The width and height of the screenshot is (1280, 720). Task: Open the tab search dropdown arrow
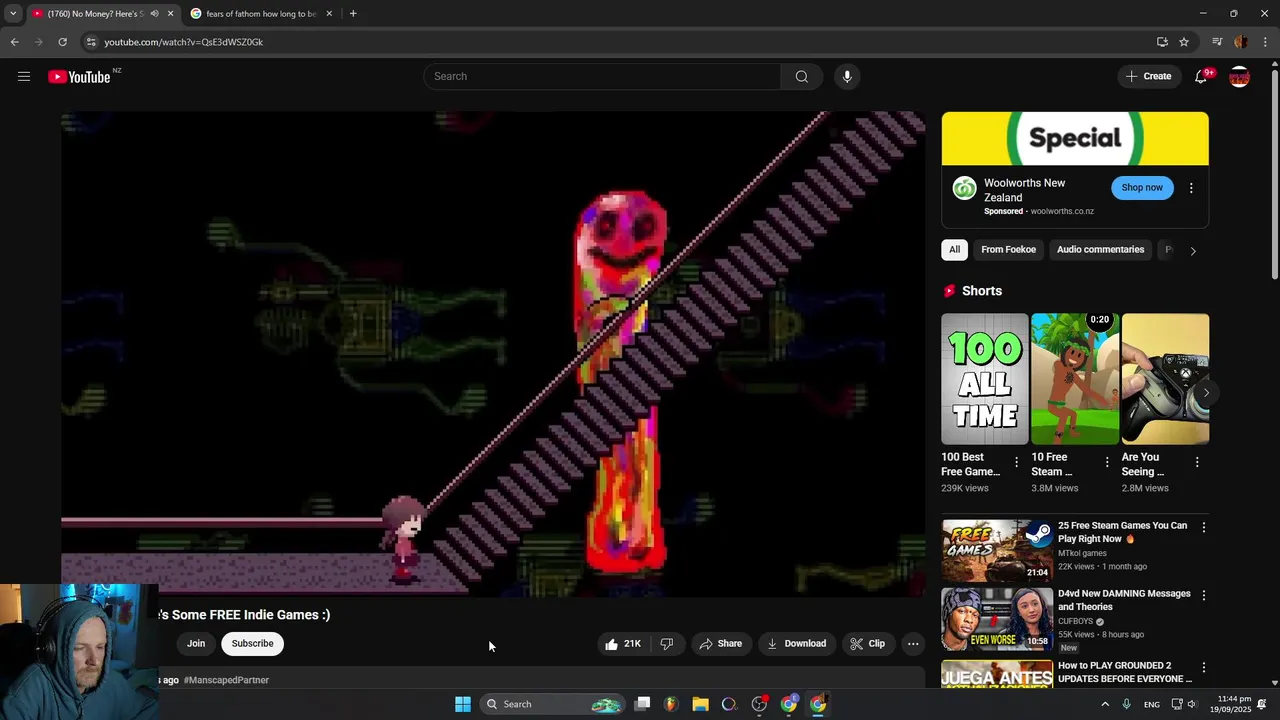pos(13,14)
